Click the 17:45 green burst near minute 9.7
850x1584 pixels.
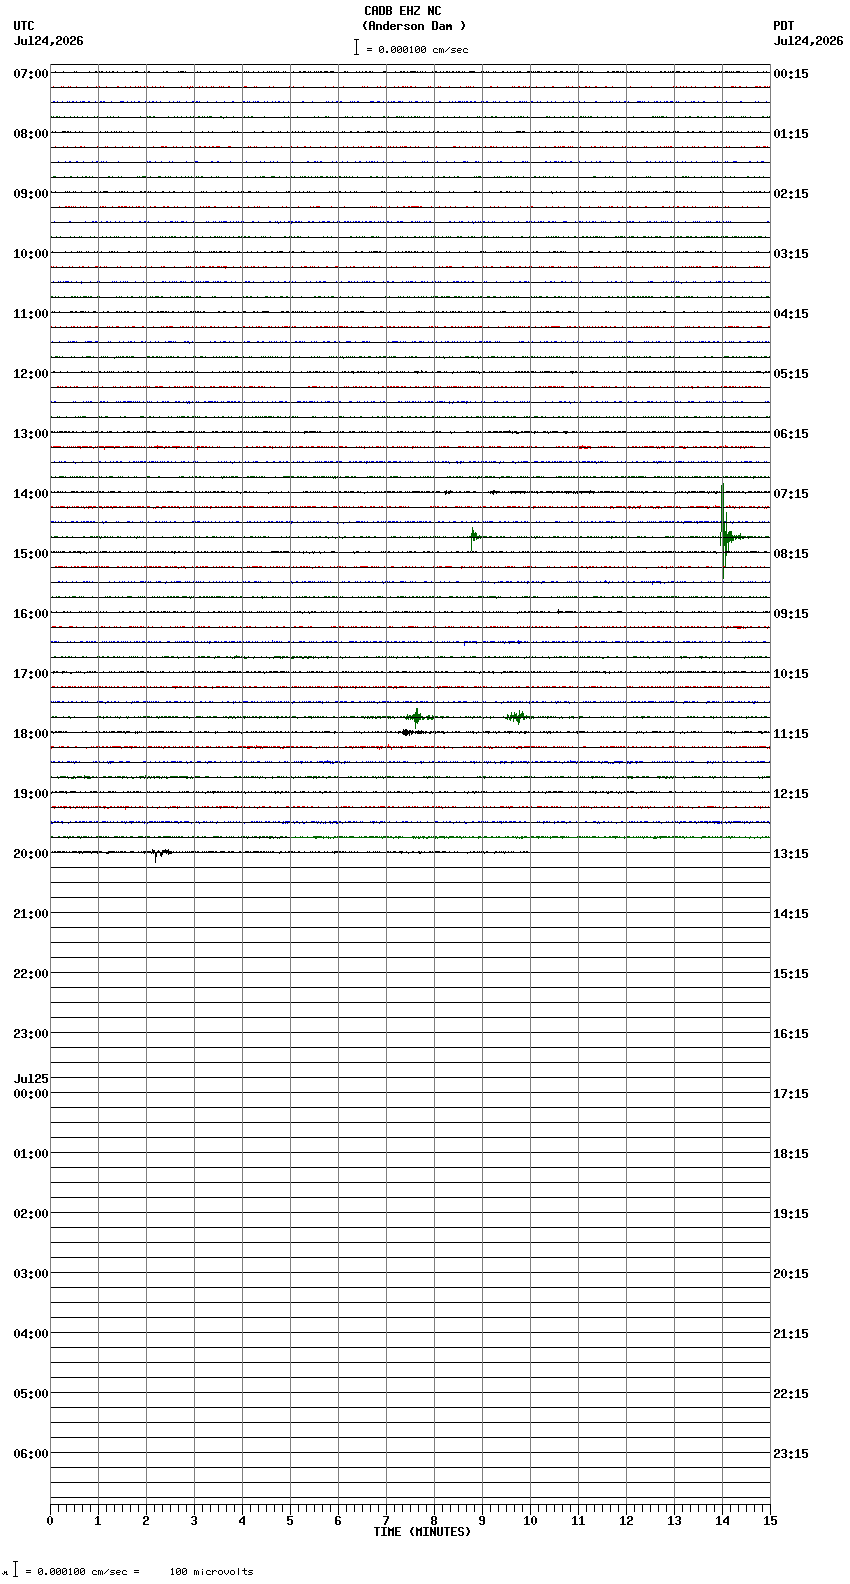516,717
